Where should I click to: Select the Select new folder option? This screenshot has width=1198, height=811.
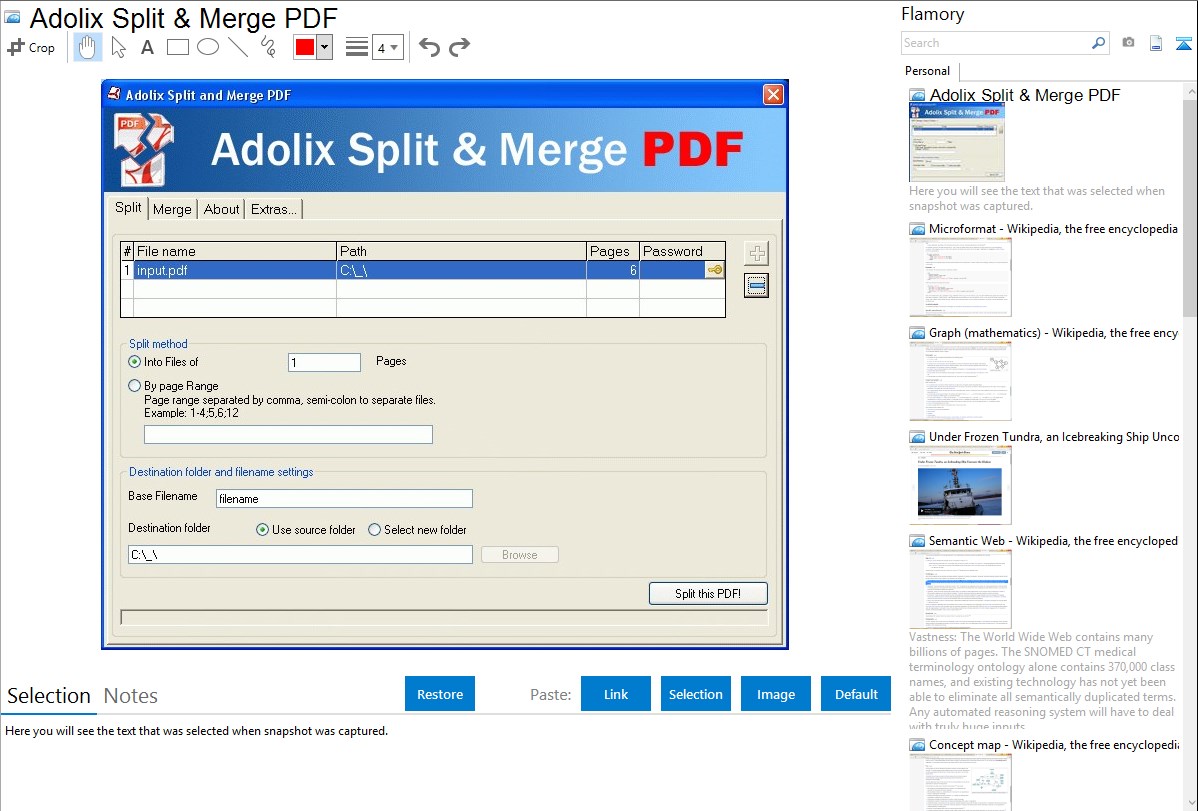(374, 530)
